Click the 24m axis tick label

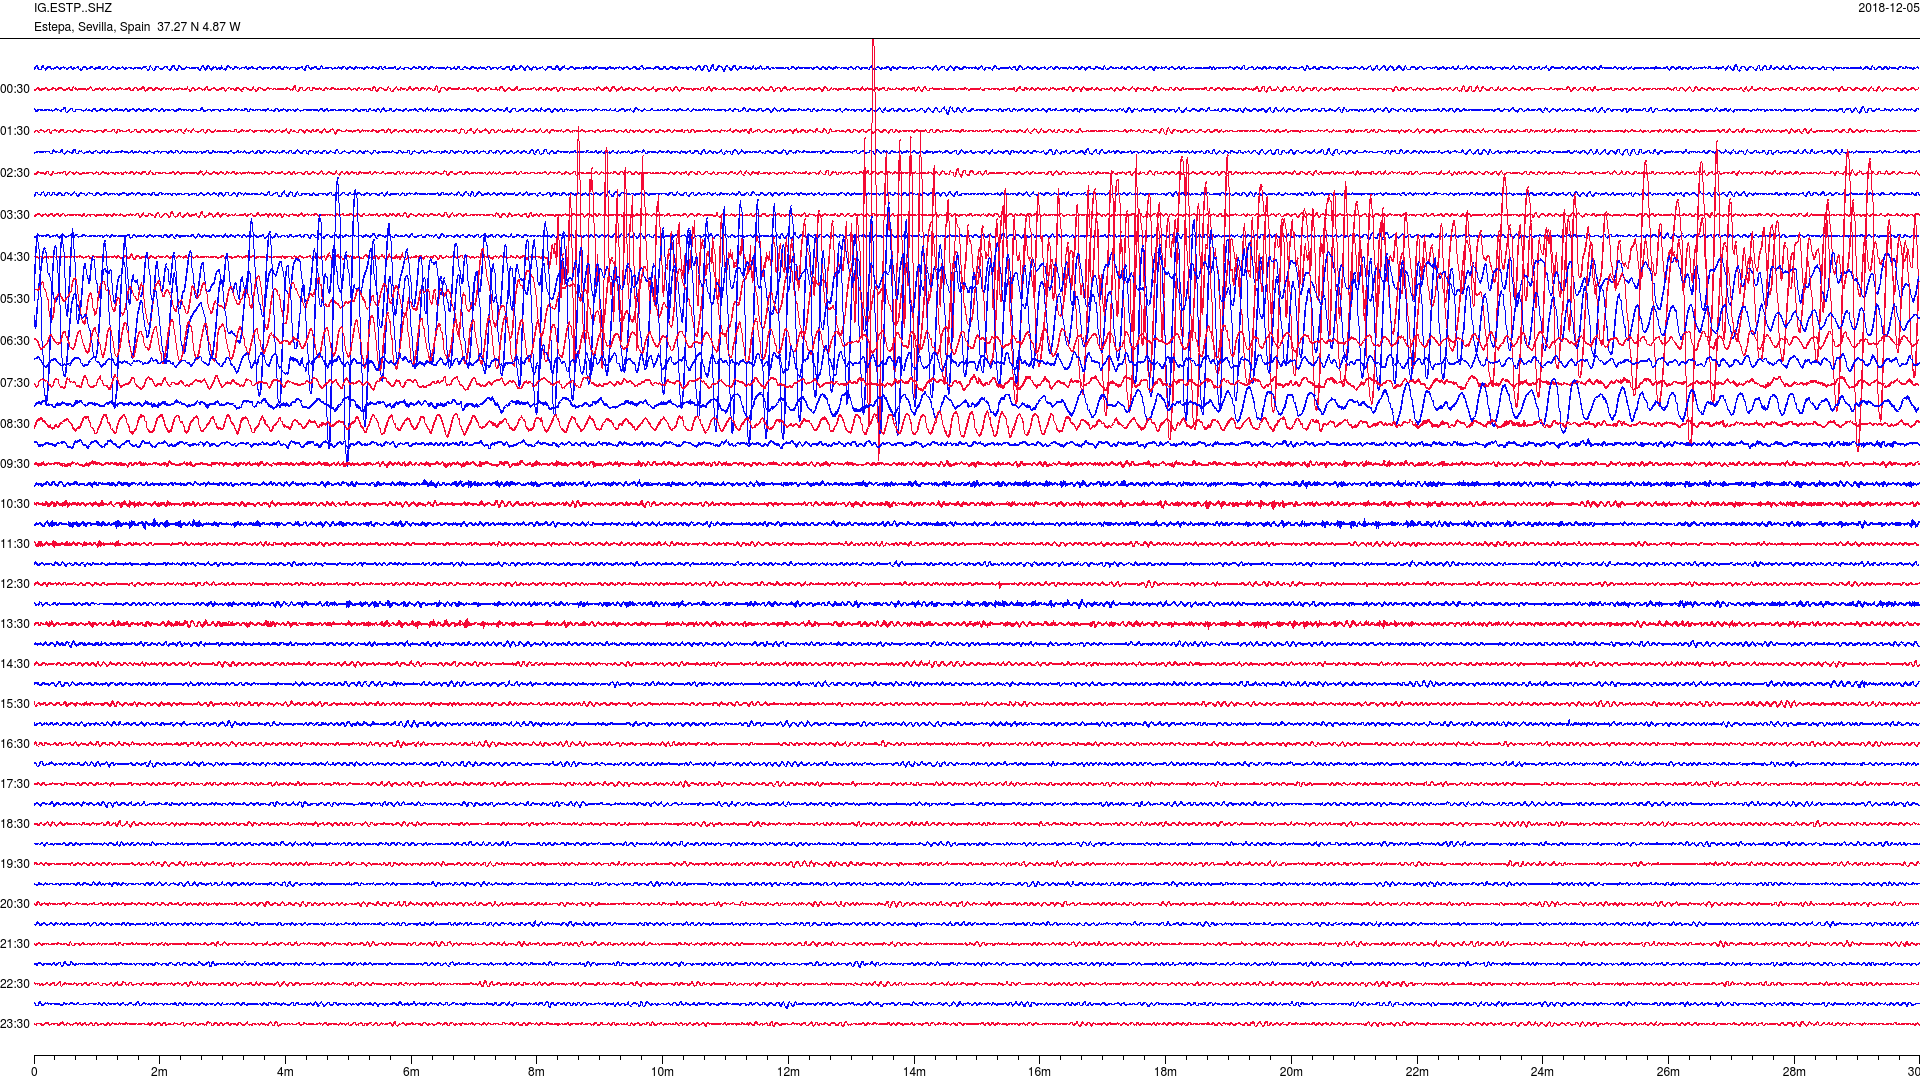tap(1542, 1072)
